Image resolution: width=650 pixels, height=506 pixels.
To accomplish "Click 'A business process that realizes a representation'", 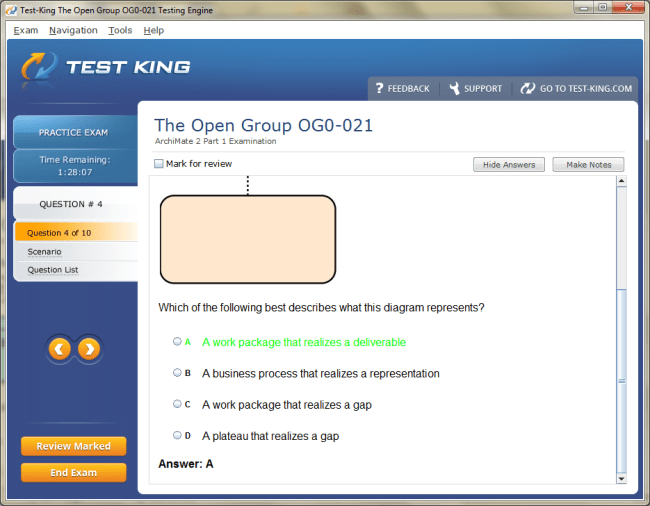I will coord(321,373).
